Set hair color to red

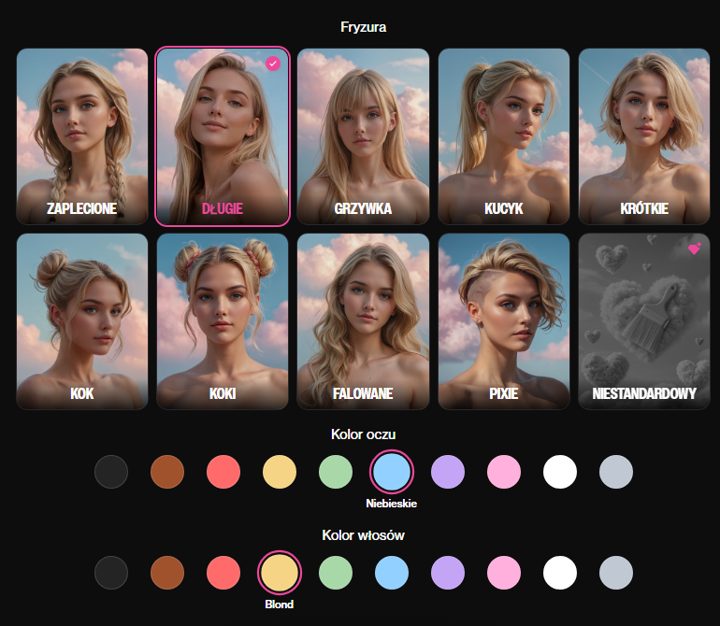point(223,573)
